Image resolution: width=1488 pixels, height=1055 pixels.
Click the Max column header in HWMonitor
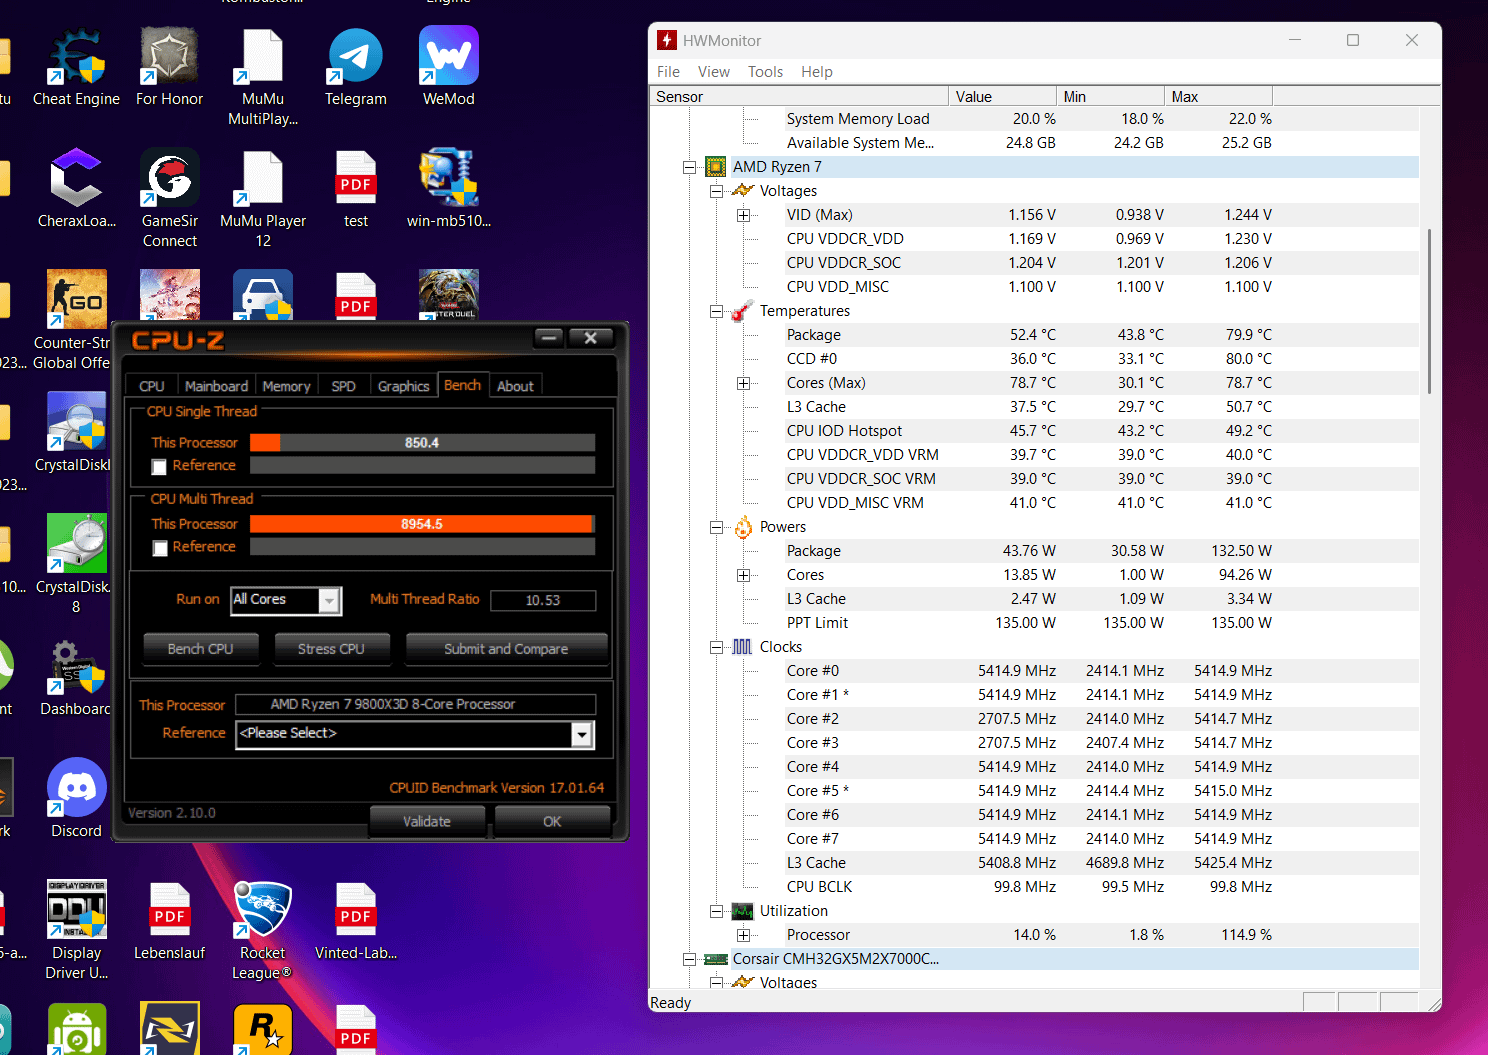point(1218,97)
